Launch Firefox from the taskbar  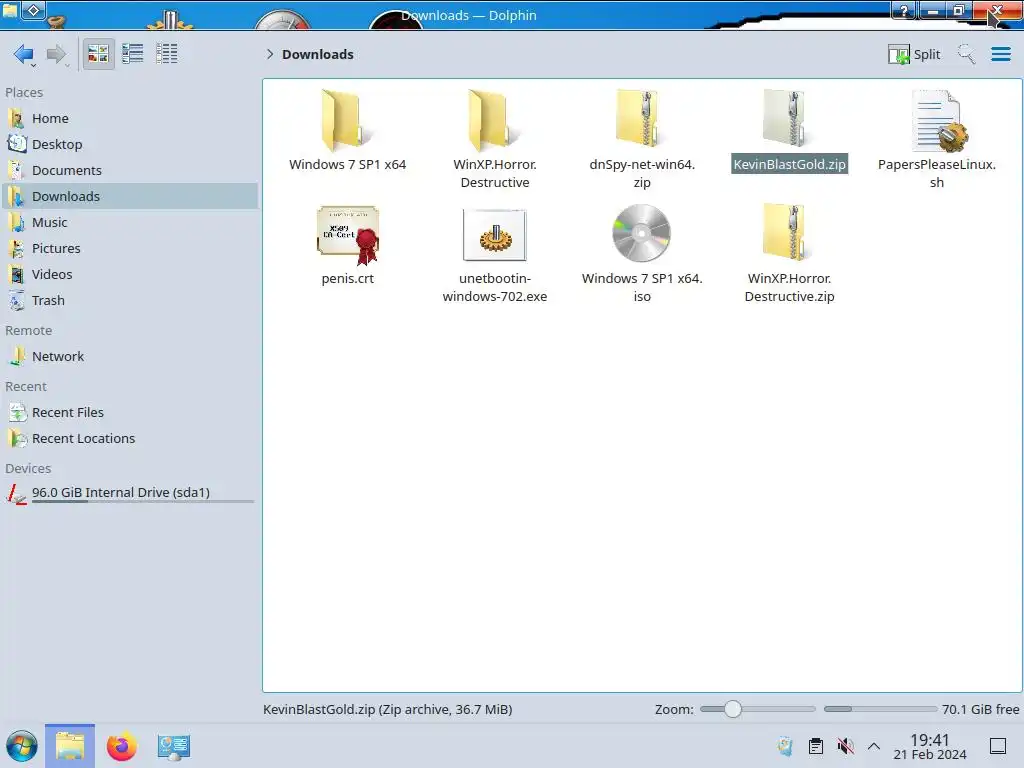(x=121, y=746)
